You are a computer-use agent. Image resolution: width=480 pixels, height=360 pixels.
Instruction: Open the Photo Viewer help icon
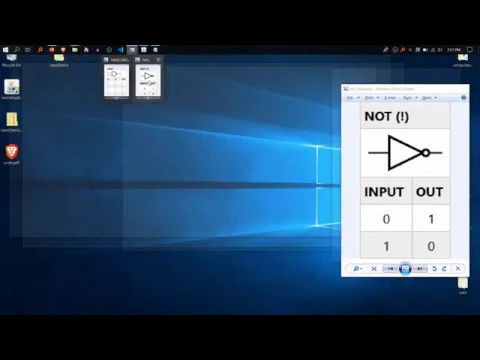463,97
